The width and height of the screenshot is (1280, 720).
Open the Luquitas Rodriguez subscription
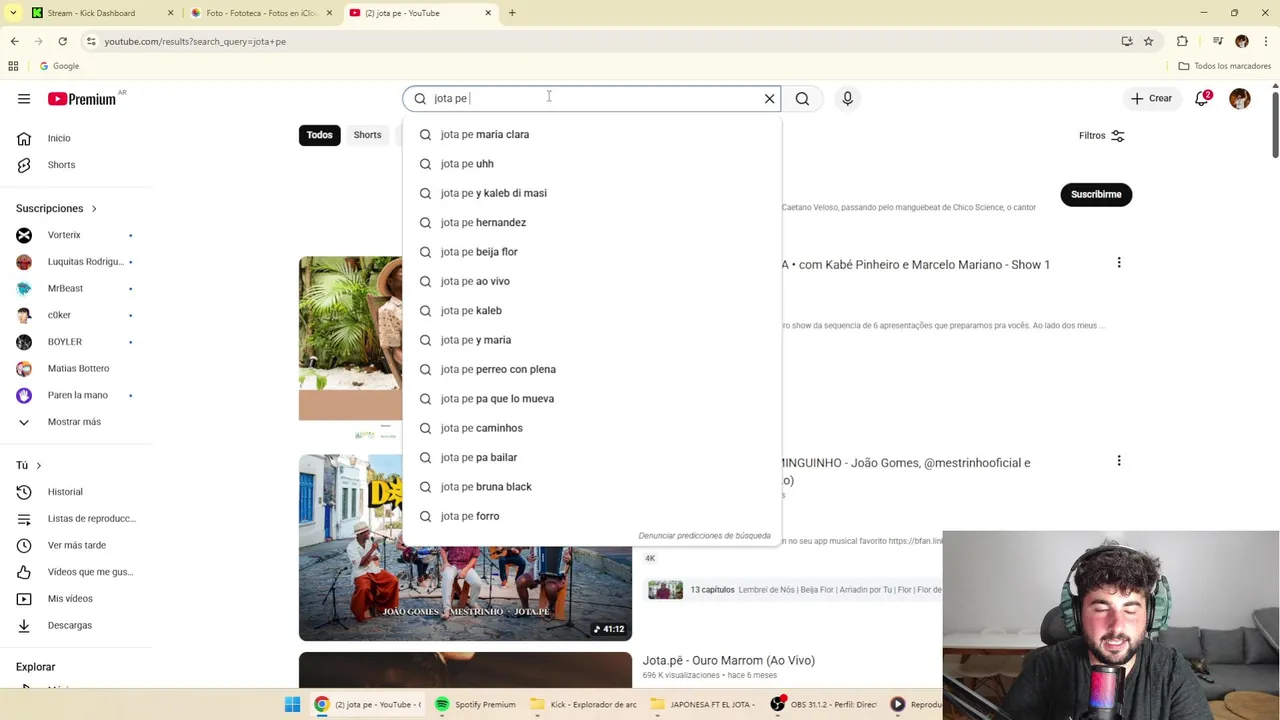tap(76, 262)
